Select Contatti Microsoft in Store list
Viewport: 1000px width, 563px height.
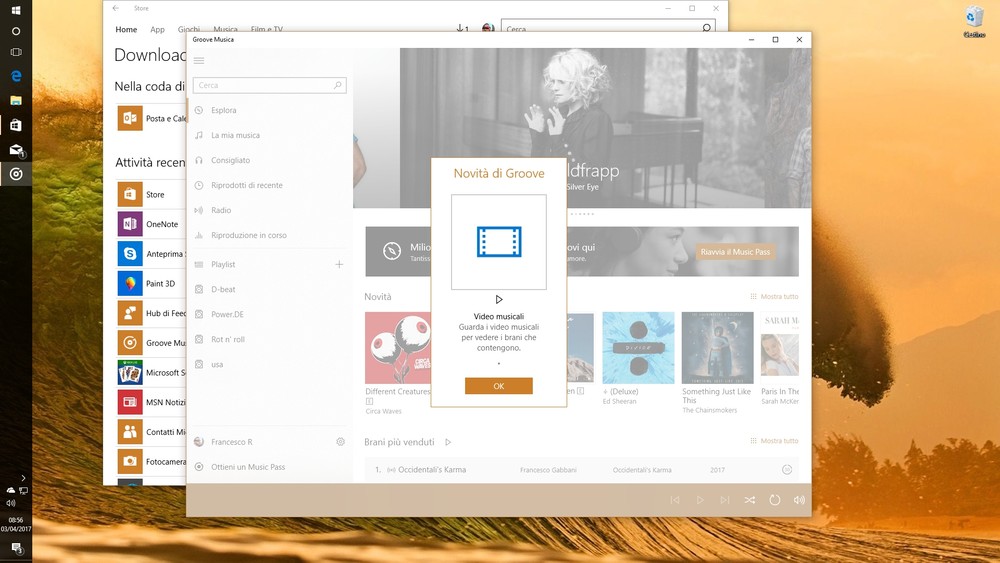coord(152,432)
